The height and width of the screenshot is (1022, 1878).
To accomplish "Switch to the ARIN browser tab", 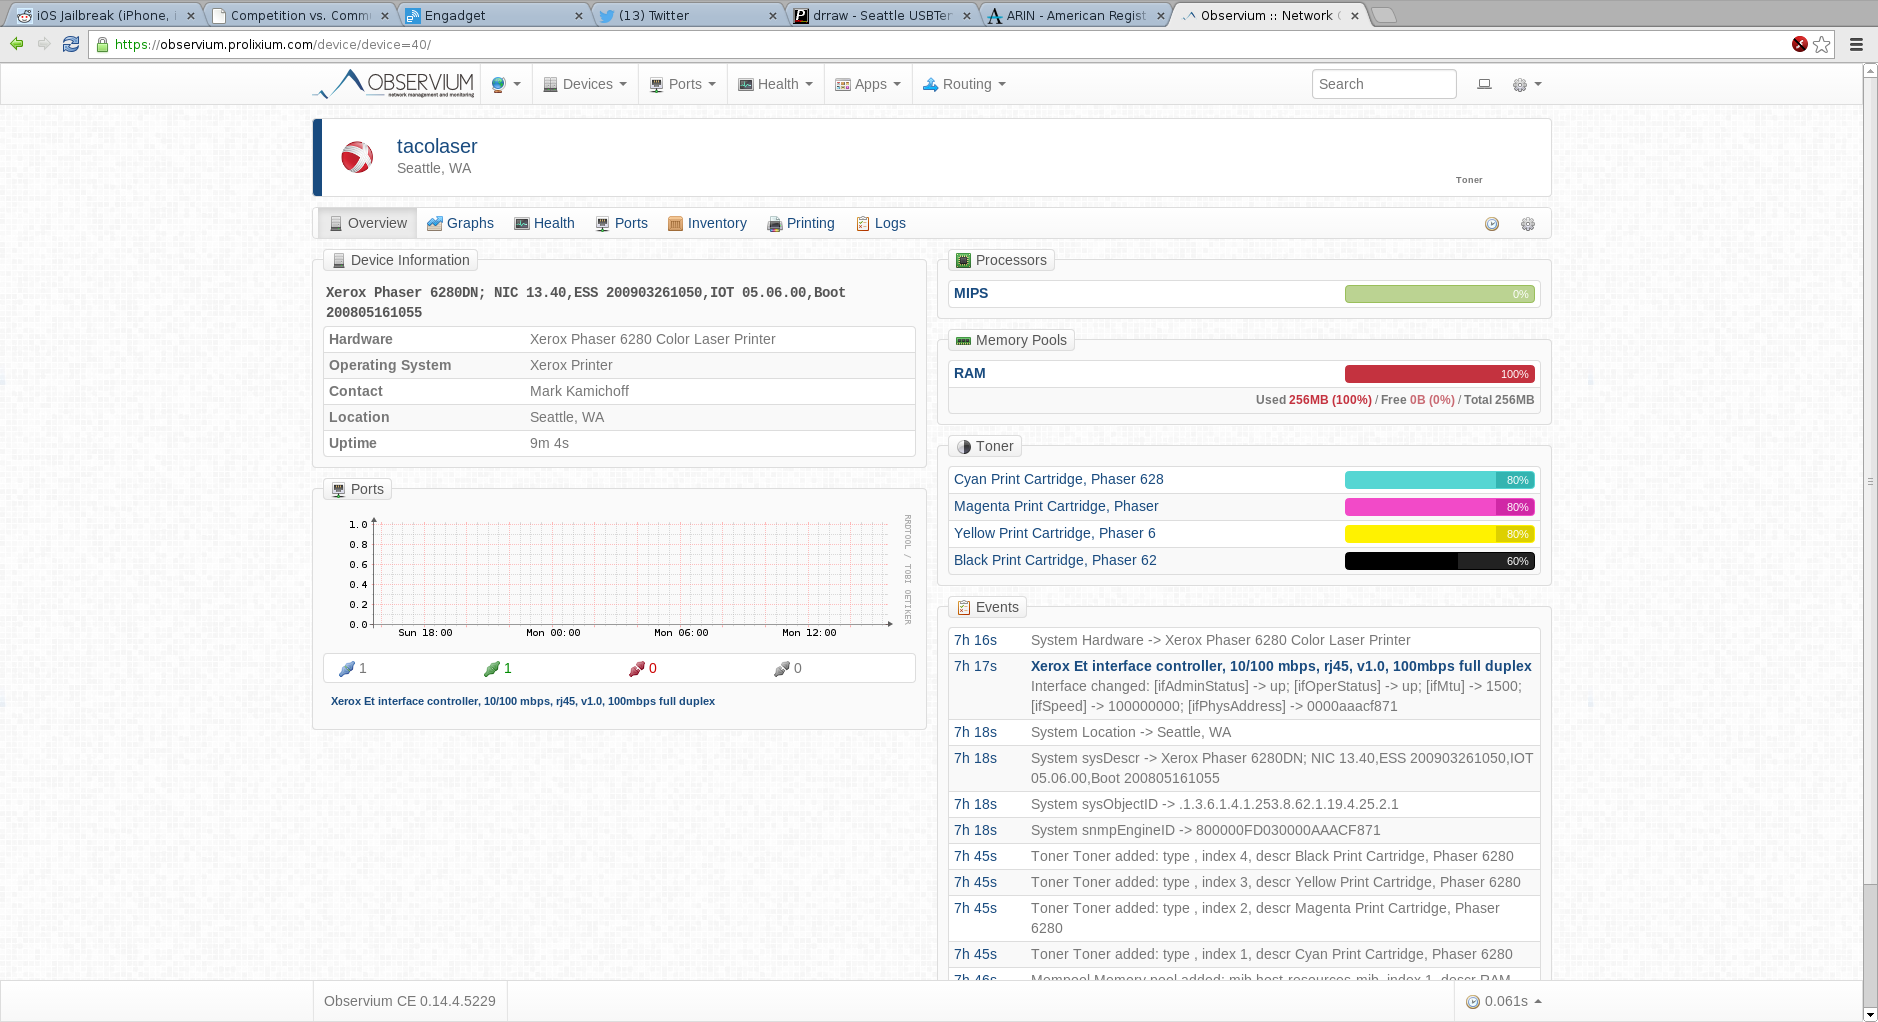I will click(1075, 15).
